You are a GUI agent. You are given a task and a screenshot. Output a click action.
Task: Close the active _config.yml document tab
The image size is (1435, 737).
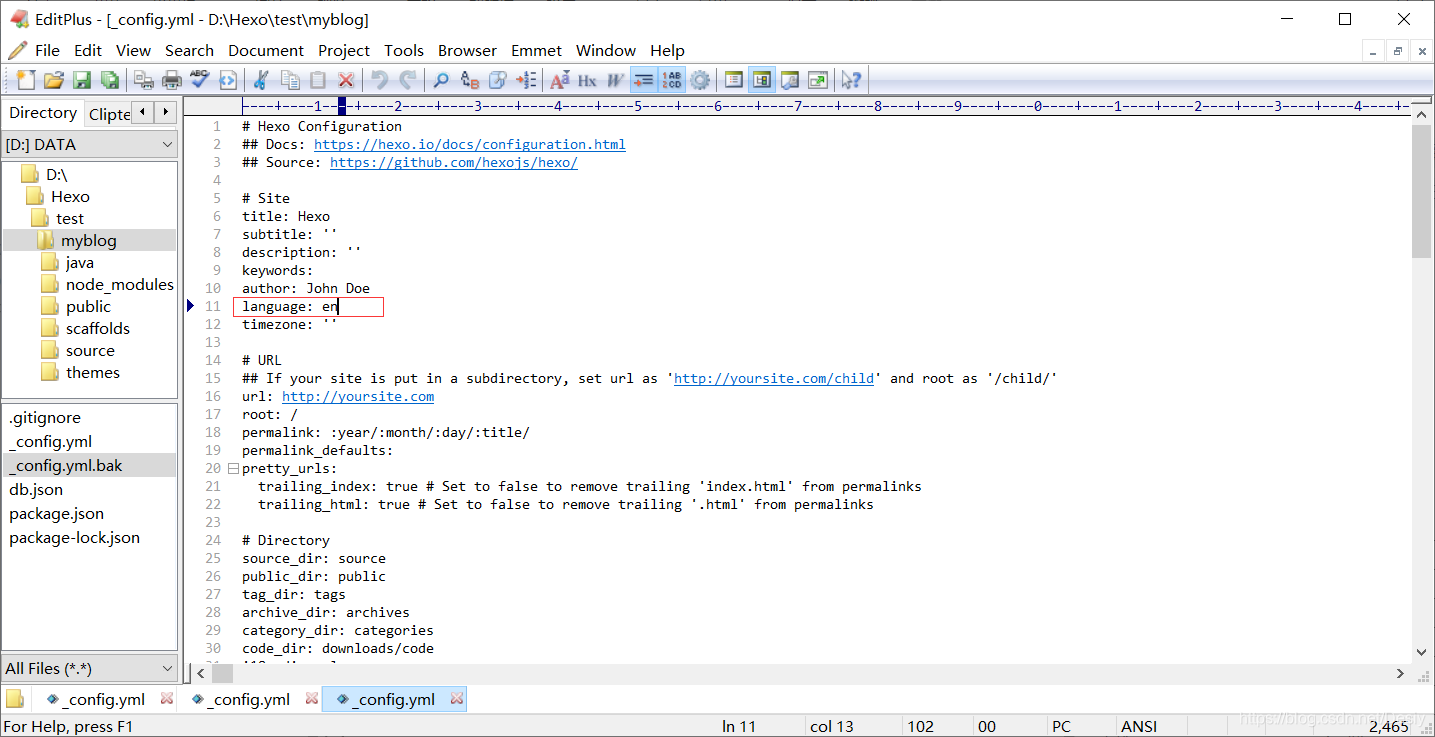(x=457, y=699)
